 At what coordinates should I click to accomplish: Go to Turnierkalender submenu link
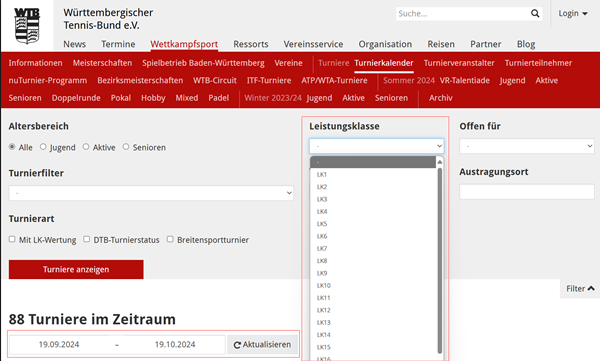384,63
